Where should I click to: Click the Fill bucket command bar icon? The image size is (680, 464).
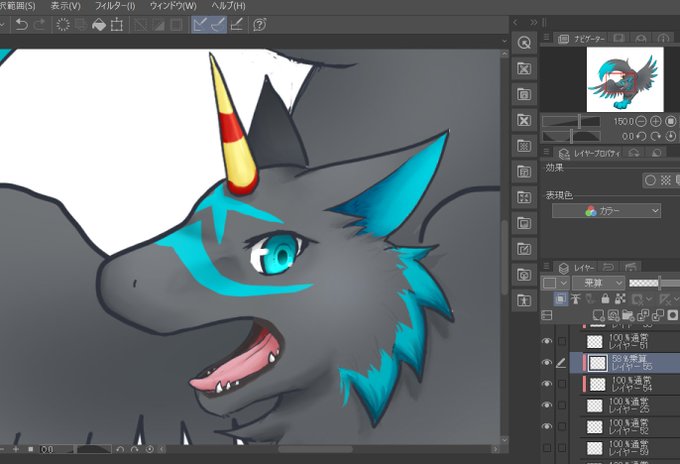click(99, 25)
